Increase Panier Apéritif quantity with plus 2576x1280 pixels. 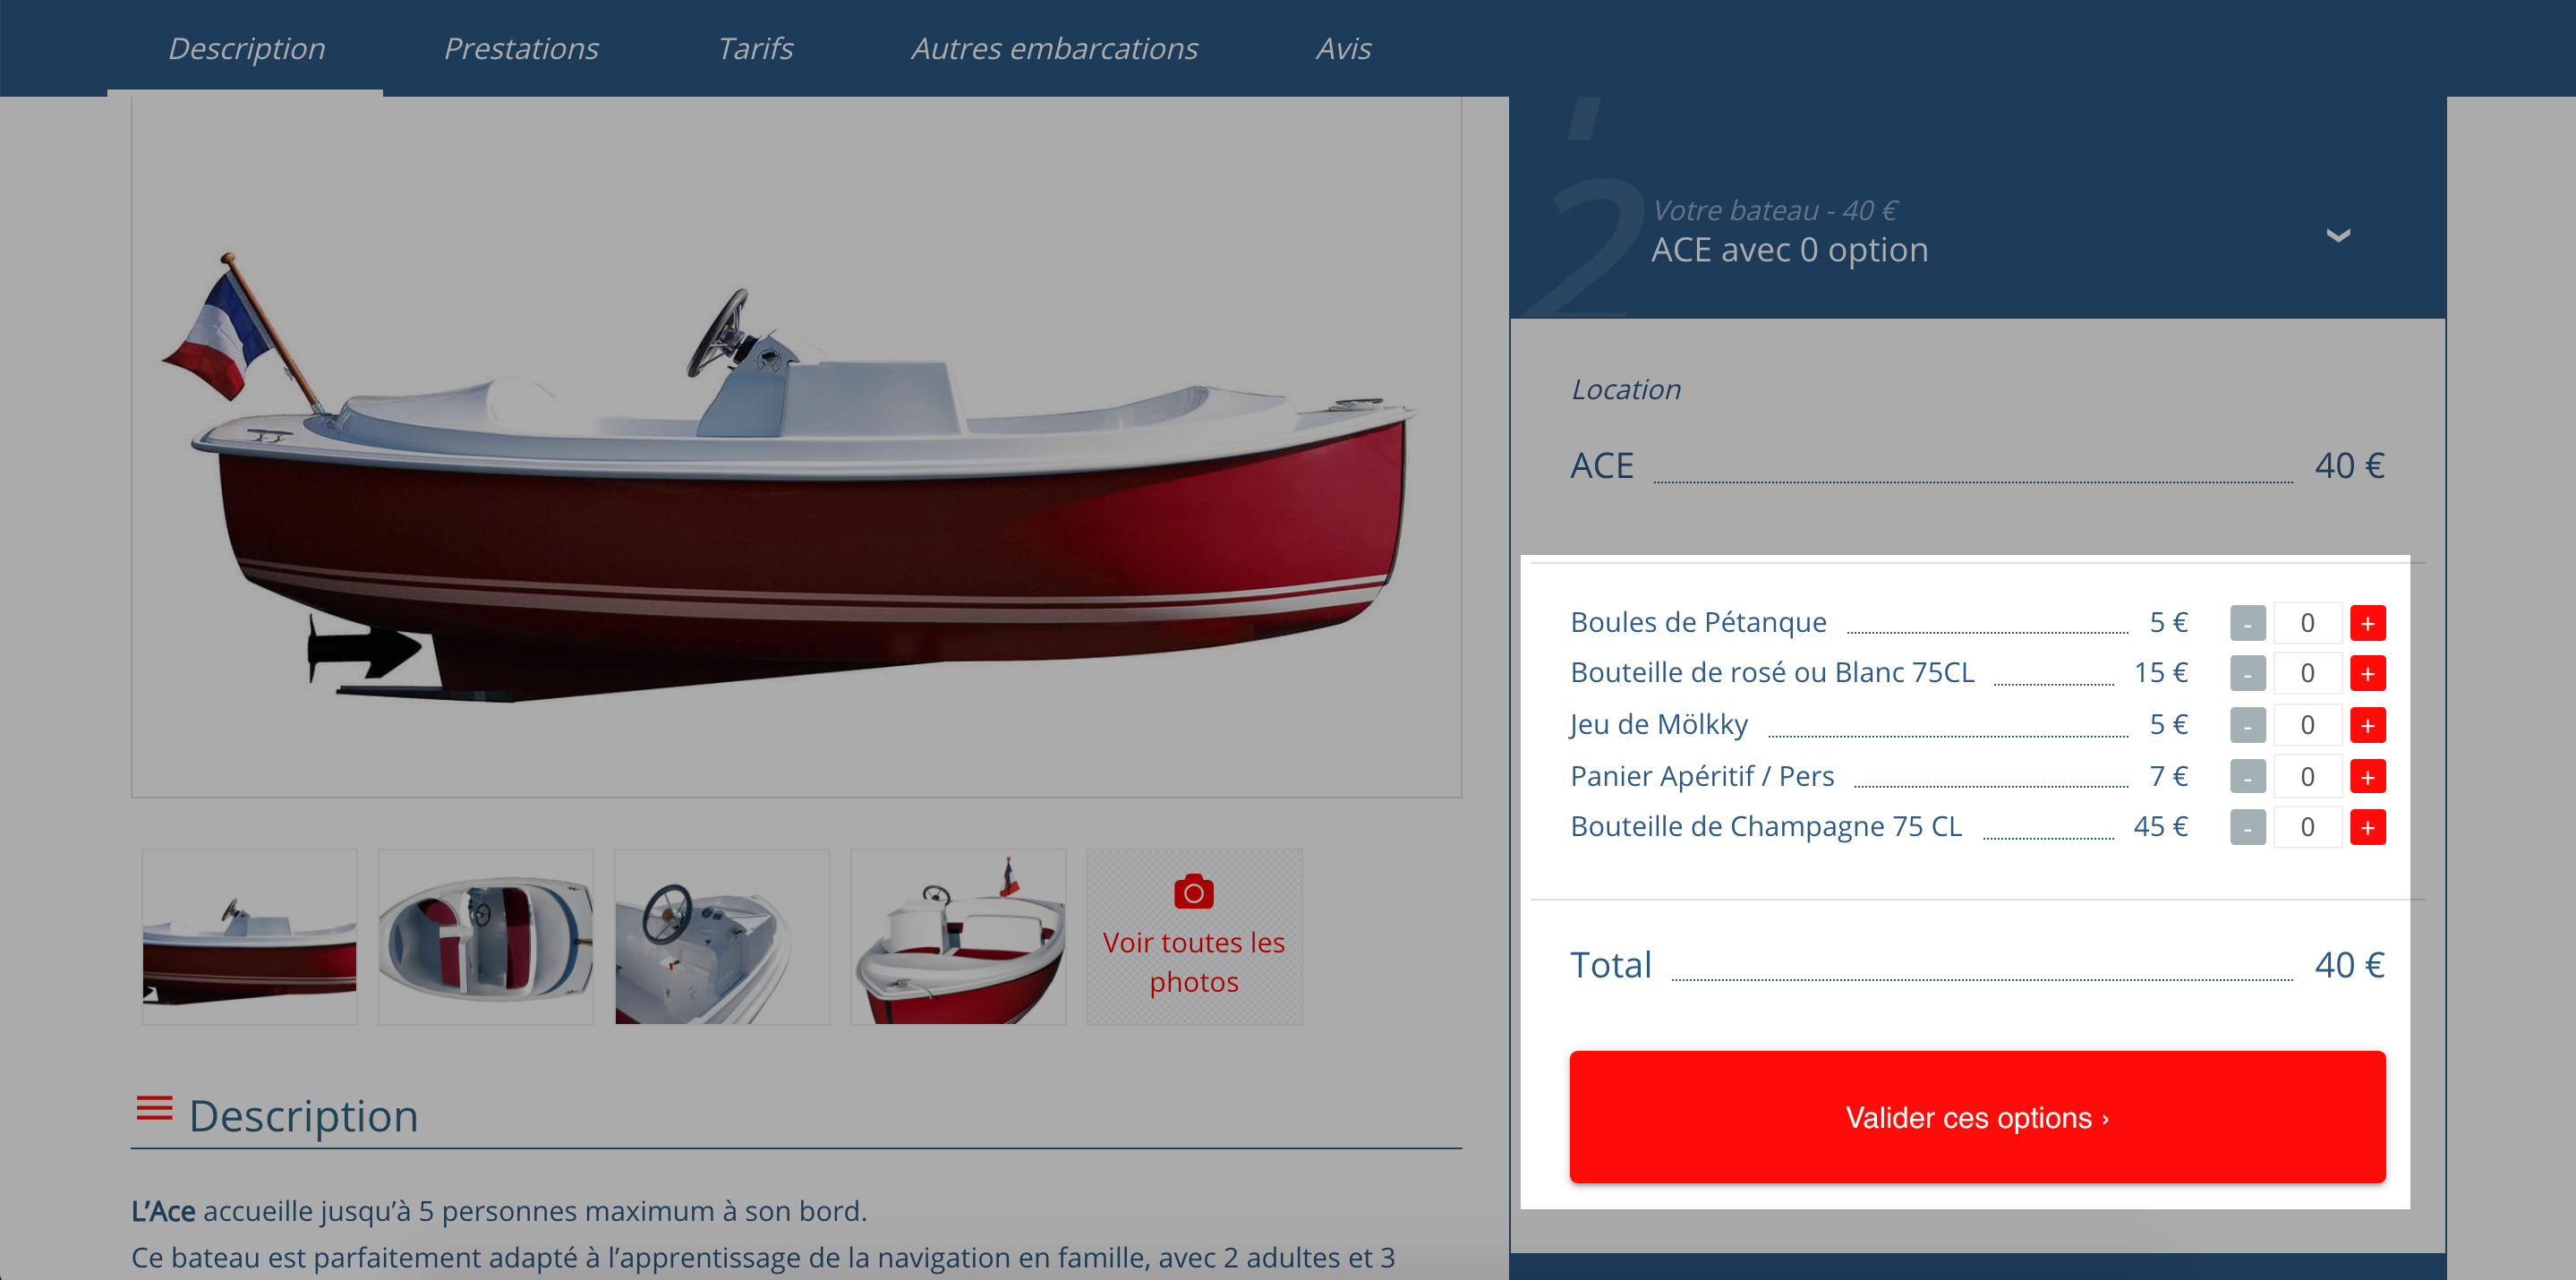[2367, 776]
